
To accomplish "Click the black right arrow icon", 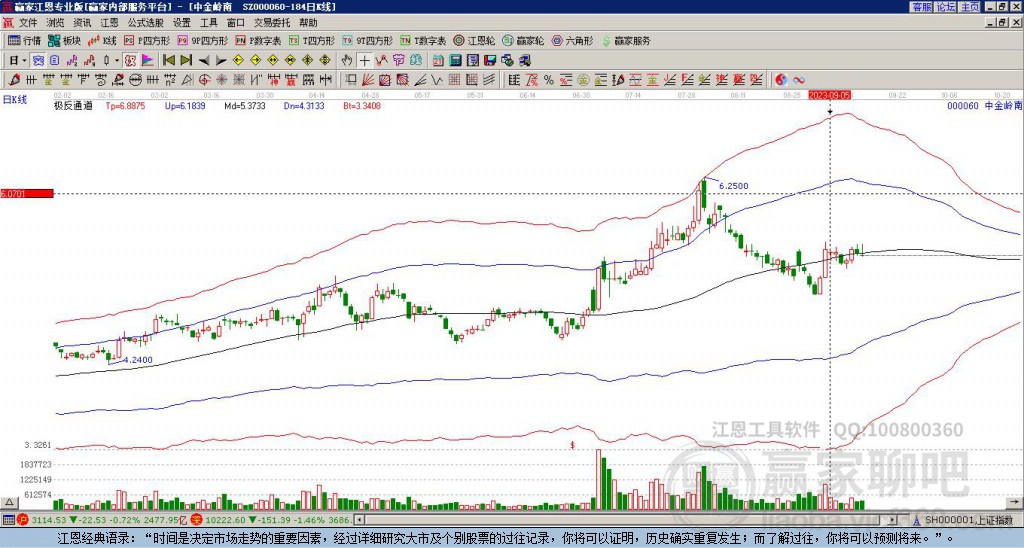I will pyautogui.click(x=221, y=61).
